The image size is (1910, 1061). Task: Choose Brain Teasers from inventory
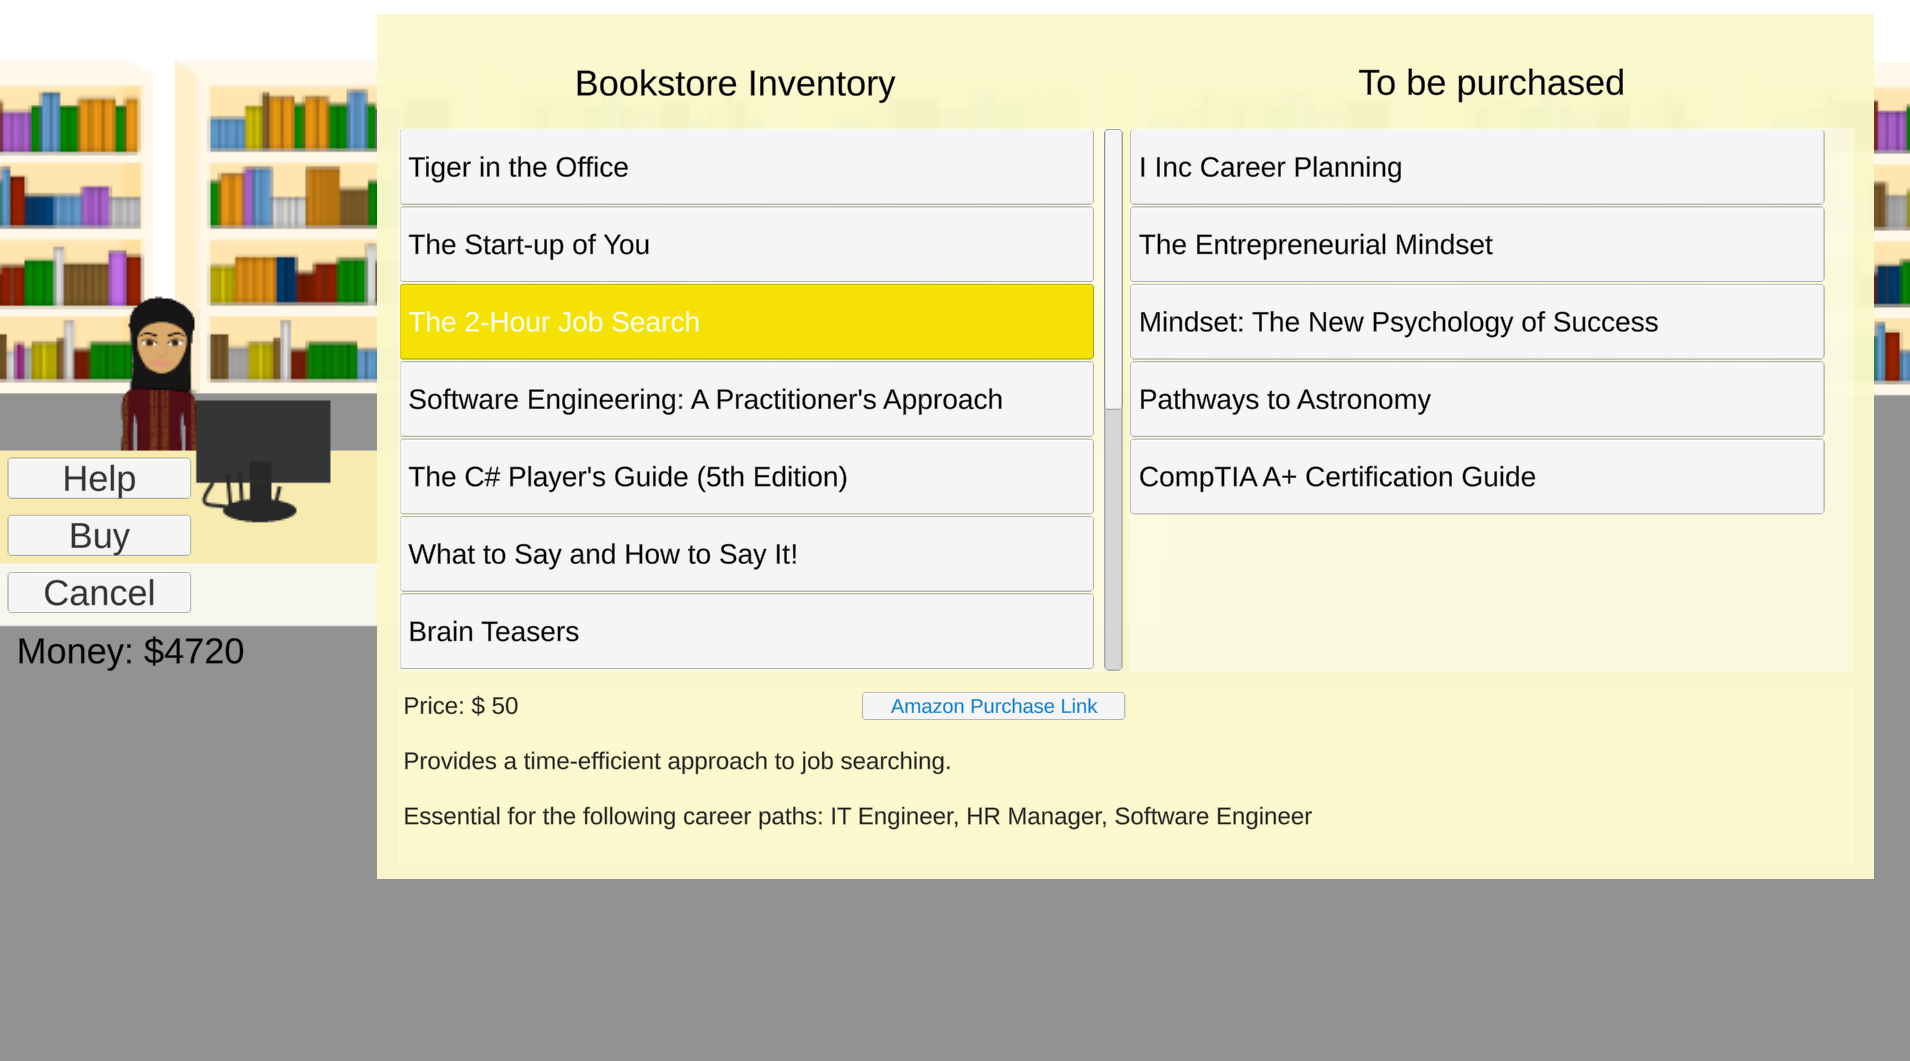[x=746, y=631]
